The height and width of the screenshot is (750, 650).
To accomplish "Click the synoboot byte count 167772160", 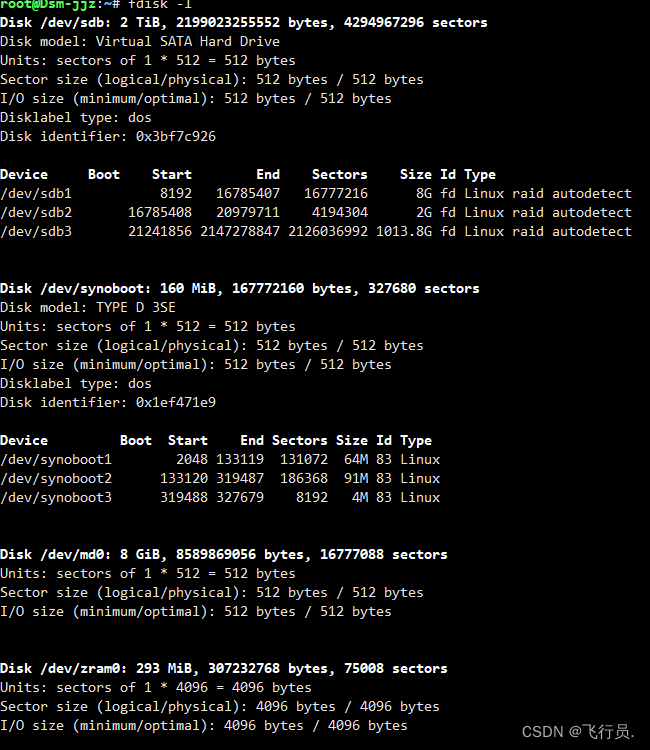I will [x=268, y=289].
